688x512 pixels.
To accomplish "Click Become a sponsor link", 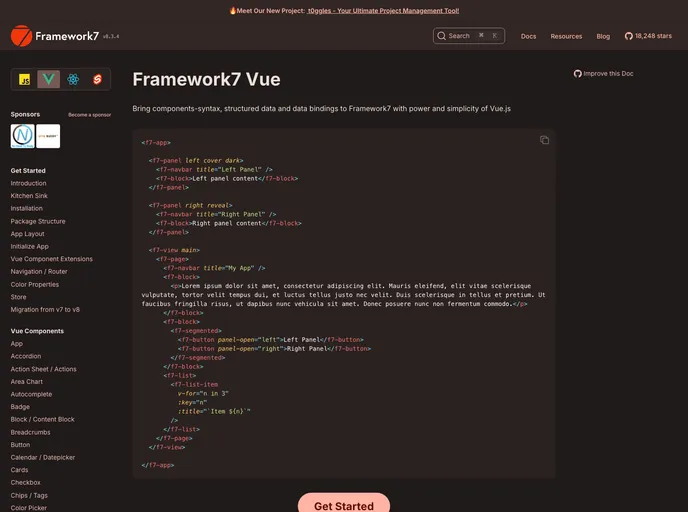I will pyautogui.click(x=90, y=115).
